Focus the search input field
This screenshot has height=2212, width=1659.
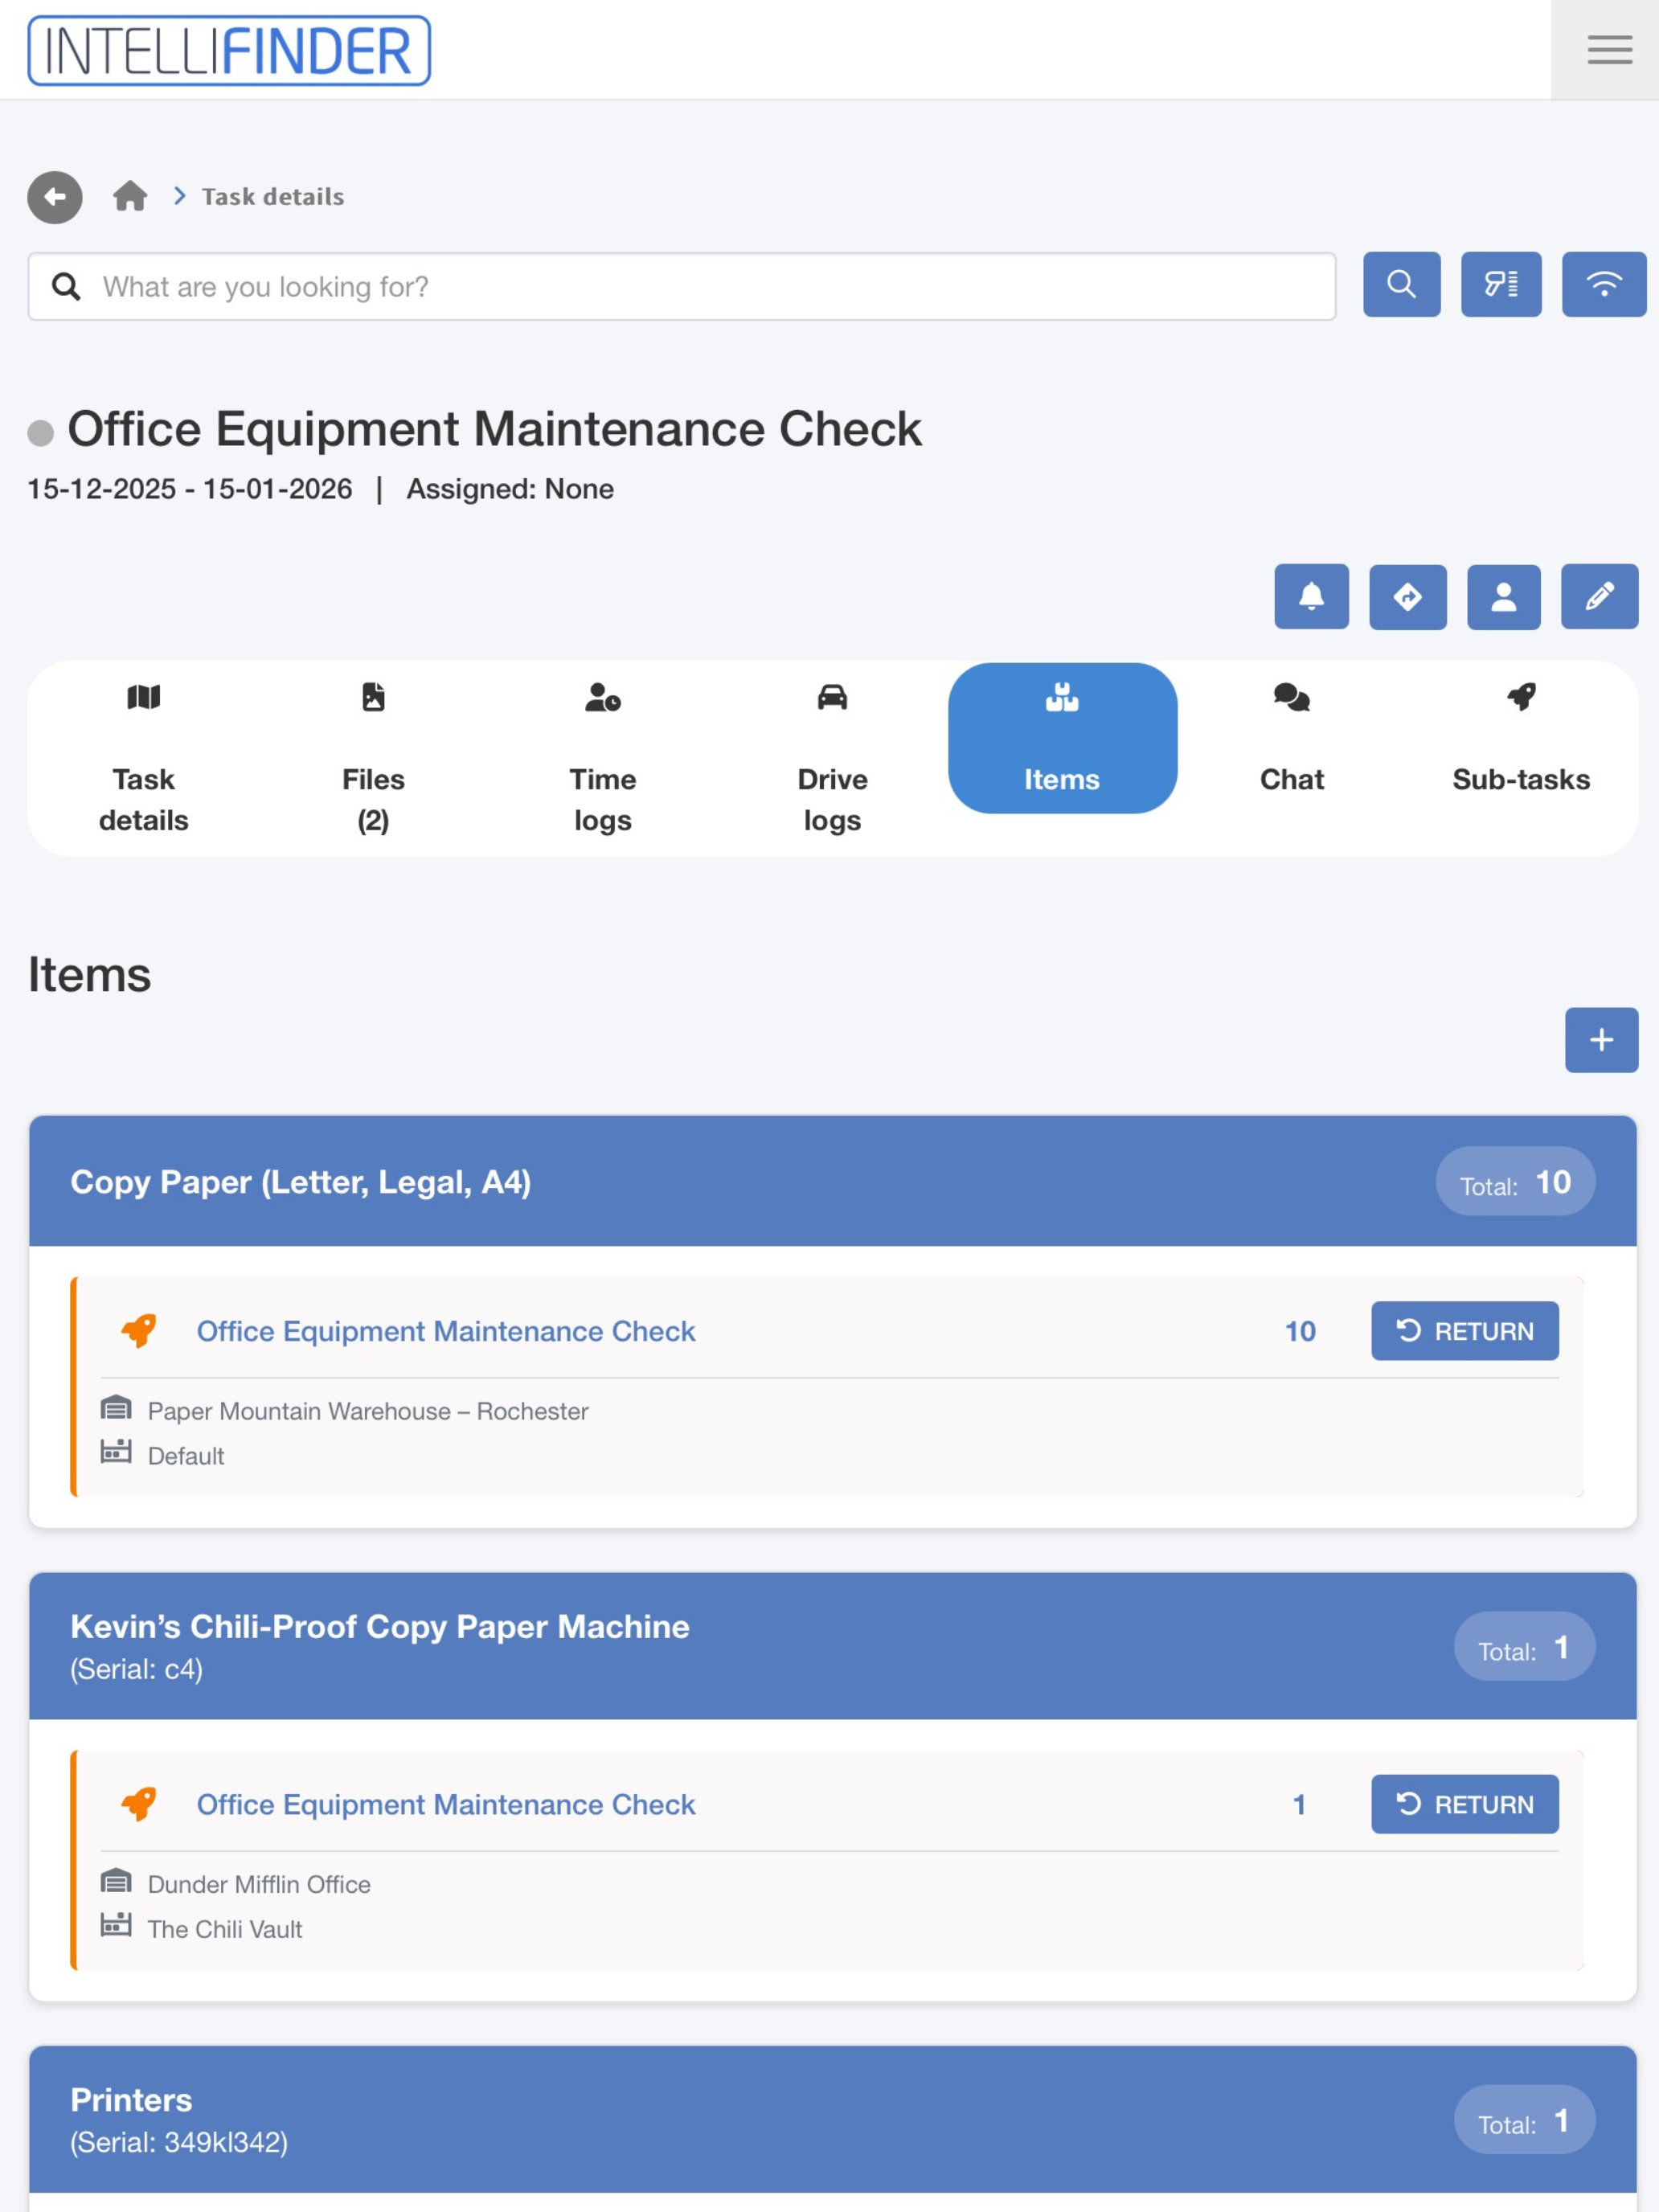682,287
